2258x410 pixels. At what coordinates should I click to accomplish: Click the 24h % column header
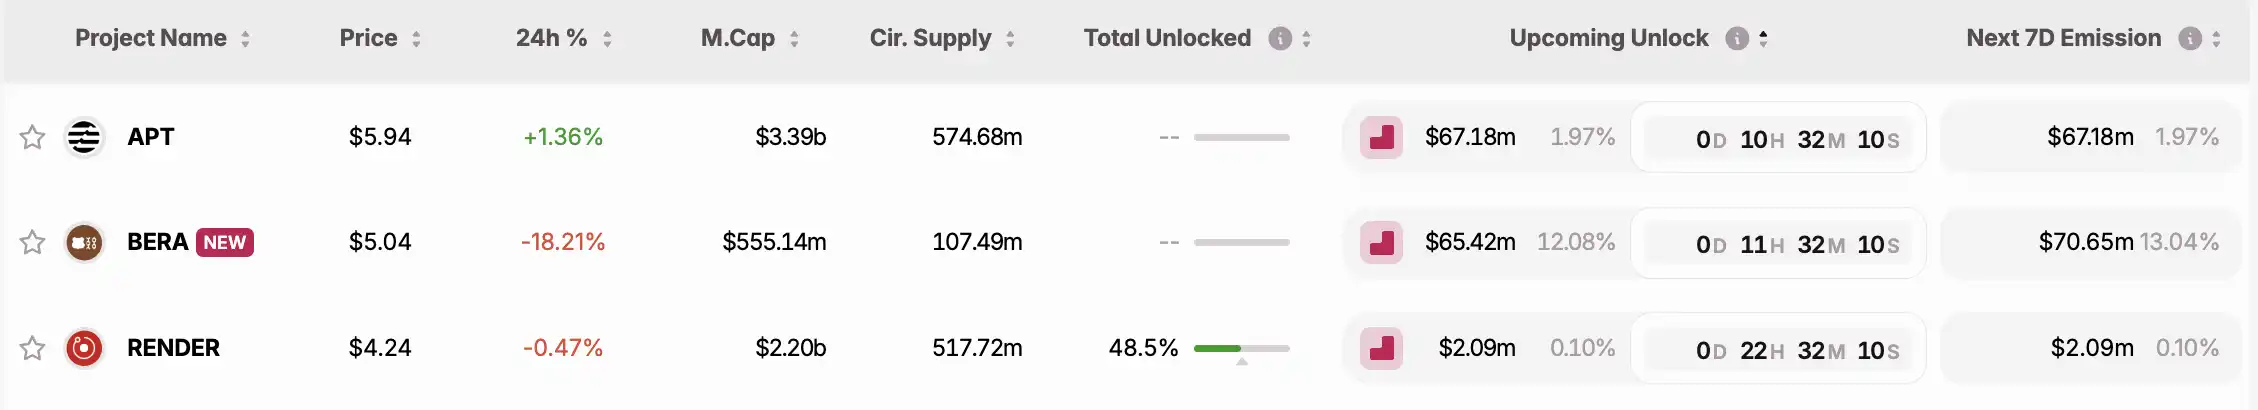click(x=551, y=39)
